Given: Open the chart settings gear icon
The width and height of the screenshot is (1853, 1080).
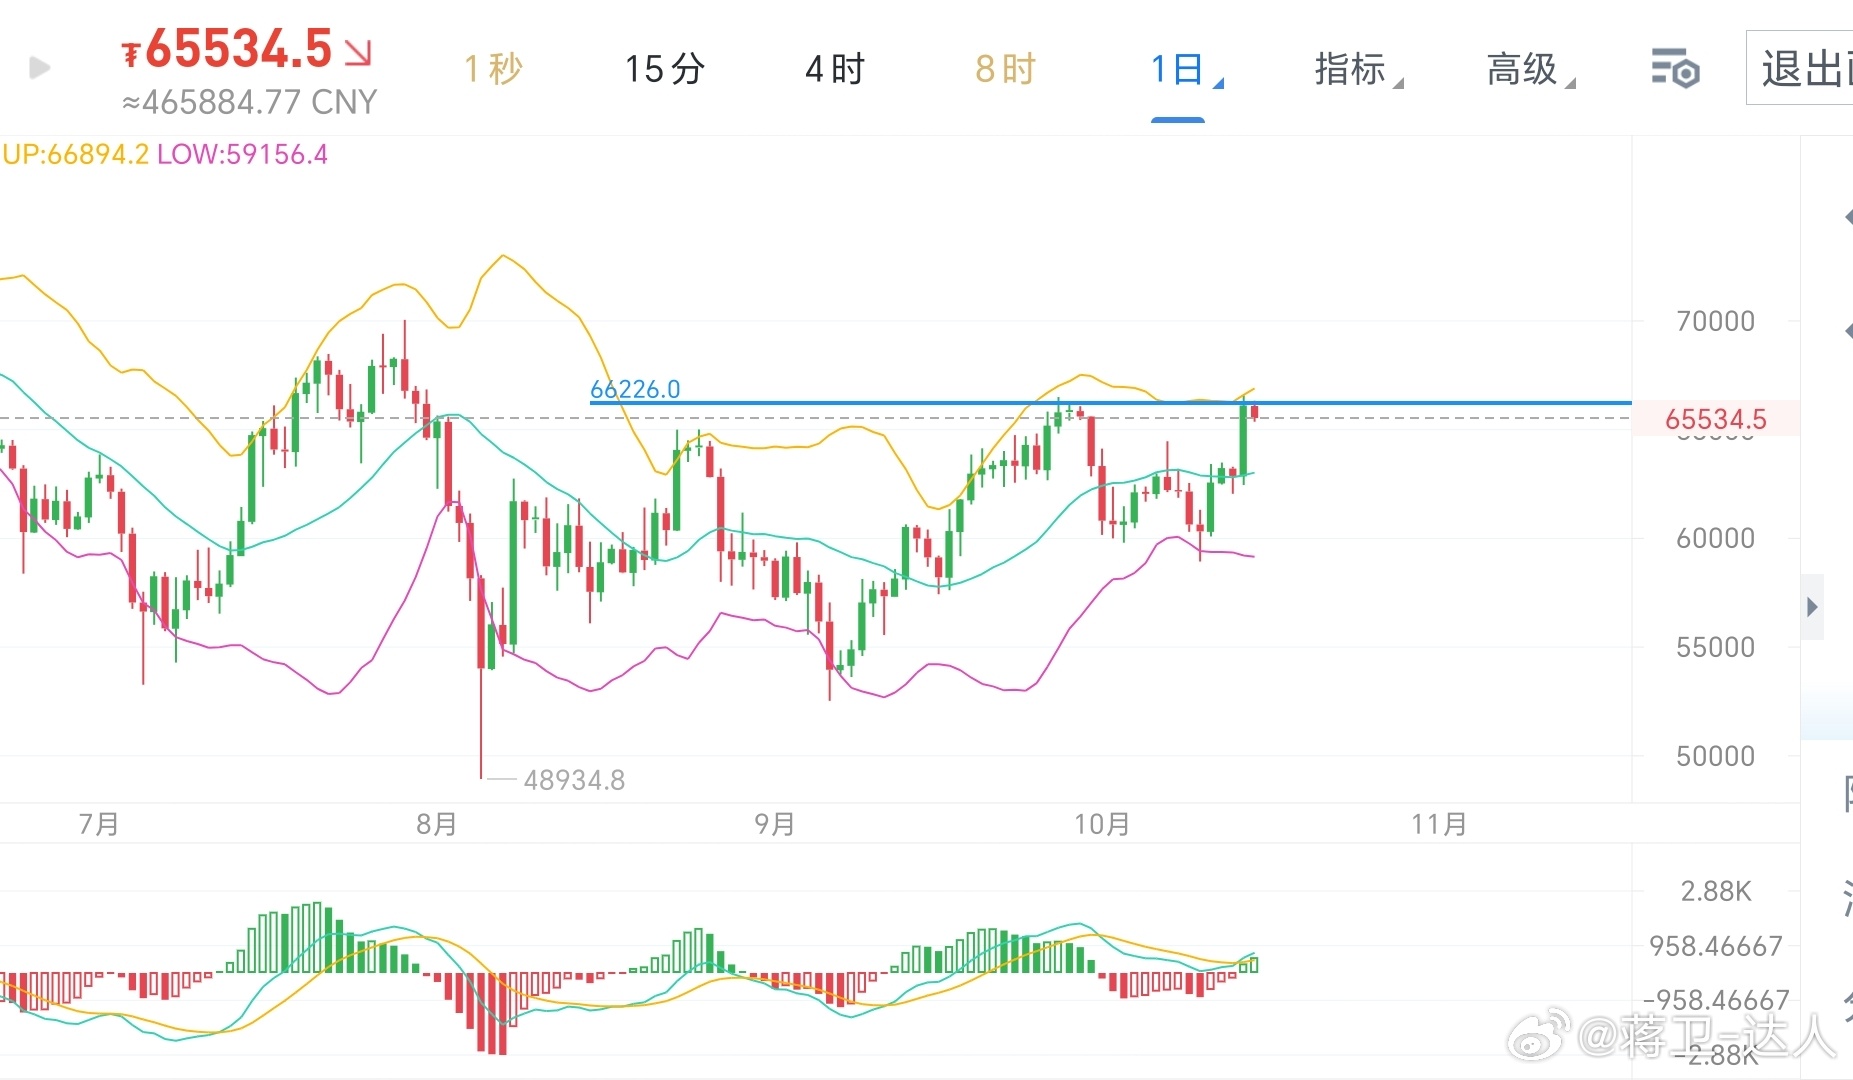Looking at the screenshot, I should click(x=1675, y=69).
